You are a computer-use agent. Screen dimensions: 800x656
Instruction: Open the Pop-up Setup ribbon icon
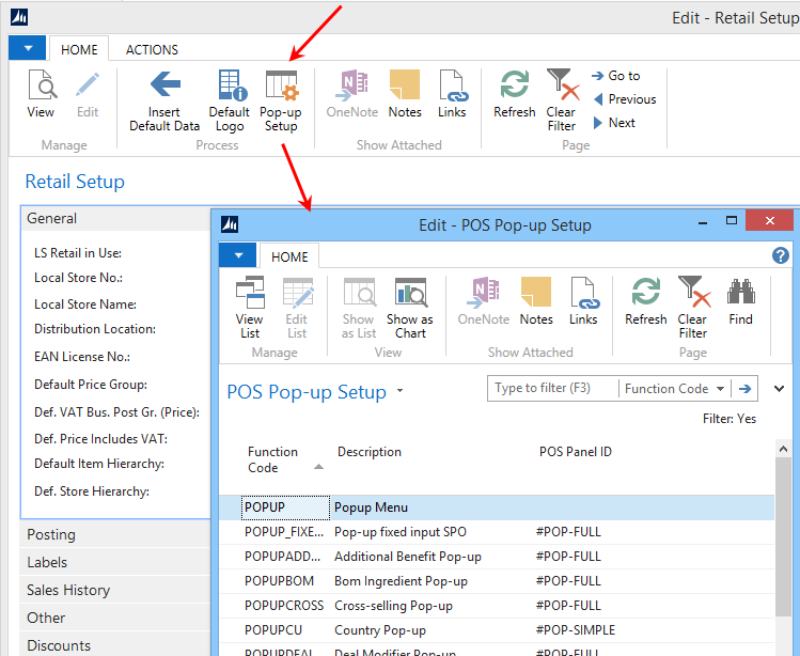(281, 95)
